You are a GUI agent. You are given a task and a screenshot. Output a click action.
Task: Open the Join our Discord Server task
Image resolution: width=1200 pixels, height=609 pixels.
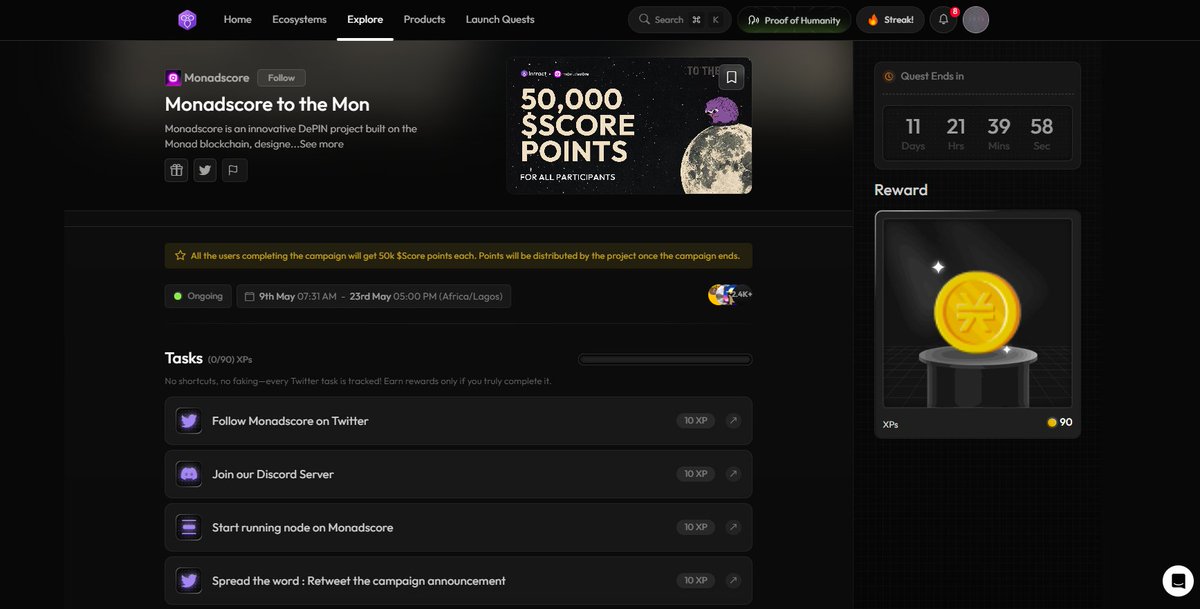pos(458,474)
